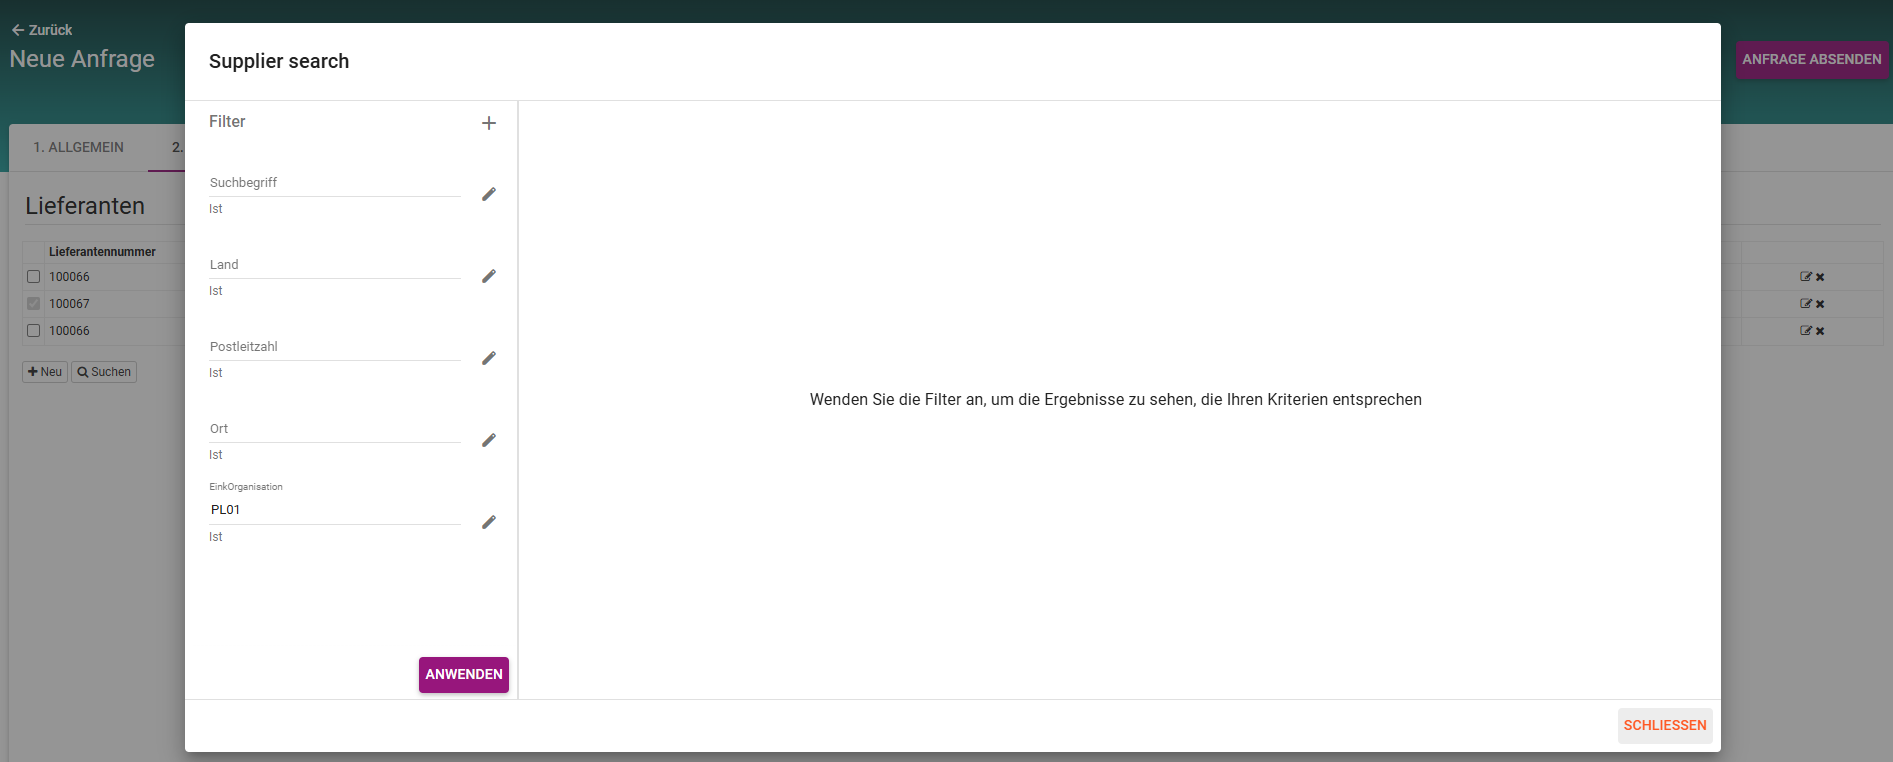The image size is (1893, 762).
Task: Click edit icon in supplier 100067 row
Action: (1805, 303)
